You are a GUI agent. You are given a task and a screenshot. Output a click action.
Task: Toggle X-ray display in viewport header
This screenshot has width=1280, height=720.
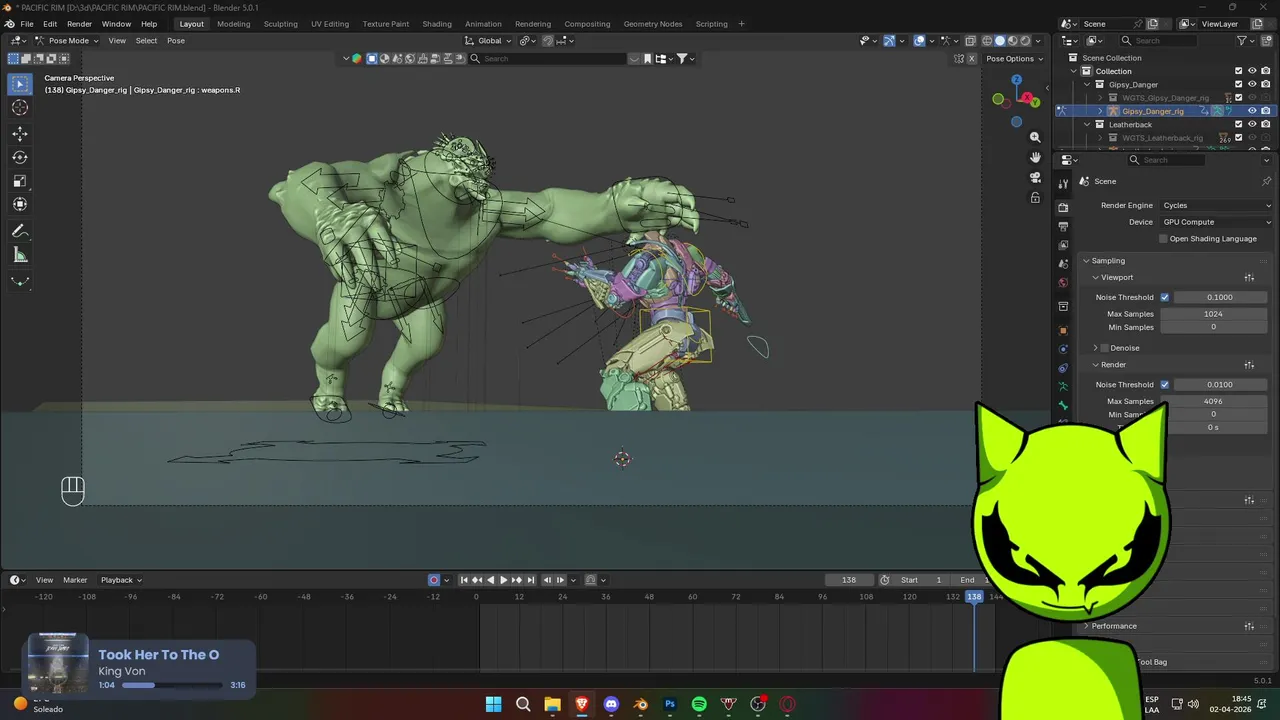pyautogui.click(x=970, y=41)
